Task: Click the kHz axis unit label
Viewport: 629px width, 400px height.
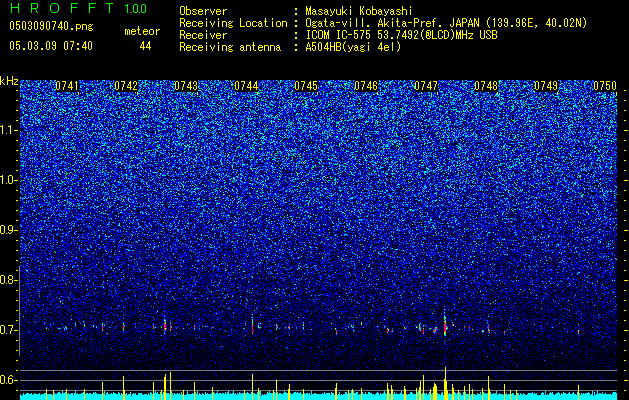Action: pyautogui.click(x=9, y=81)
